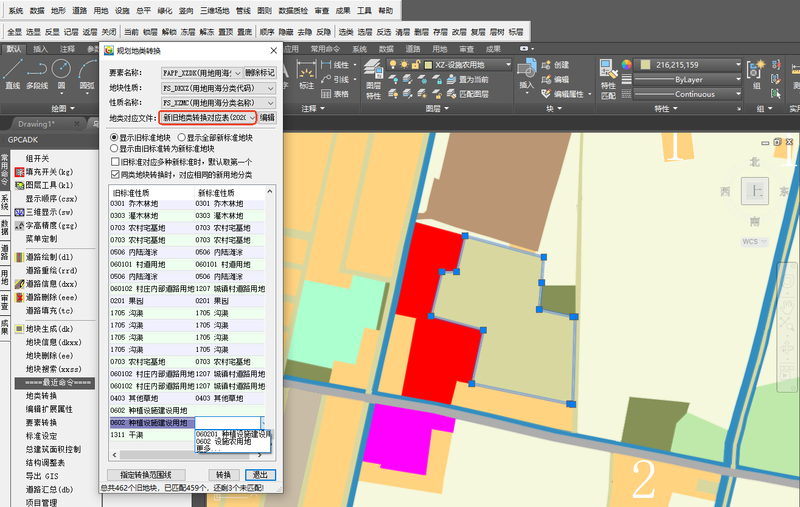800x507 pixels.
Task: Open the 数据质检 item in the top menu bar
Action: (x=293, y=10)
